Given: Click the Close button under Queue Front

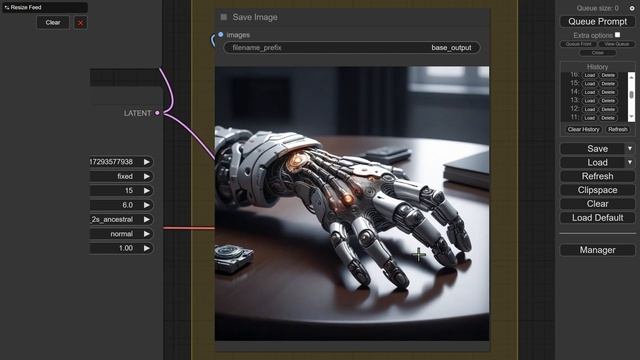Looking at the screenshot, I should pos(598,53).
